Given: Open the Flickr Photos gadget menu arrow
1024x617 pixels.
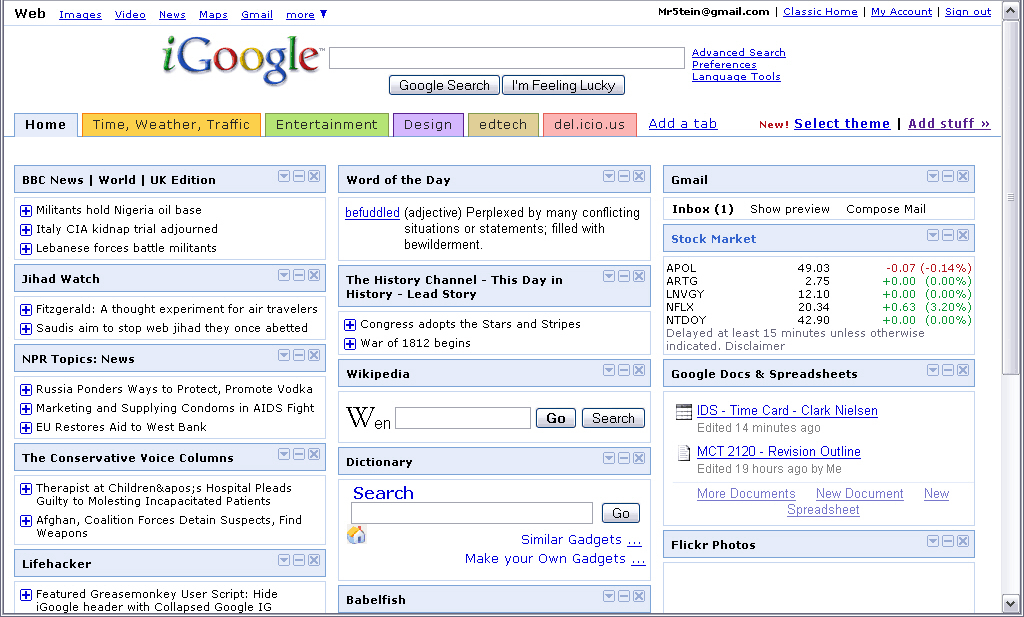Looking at the screenshot, I should pos(933,541).
